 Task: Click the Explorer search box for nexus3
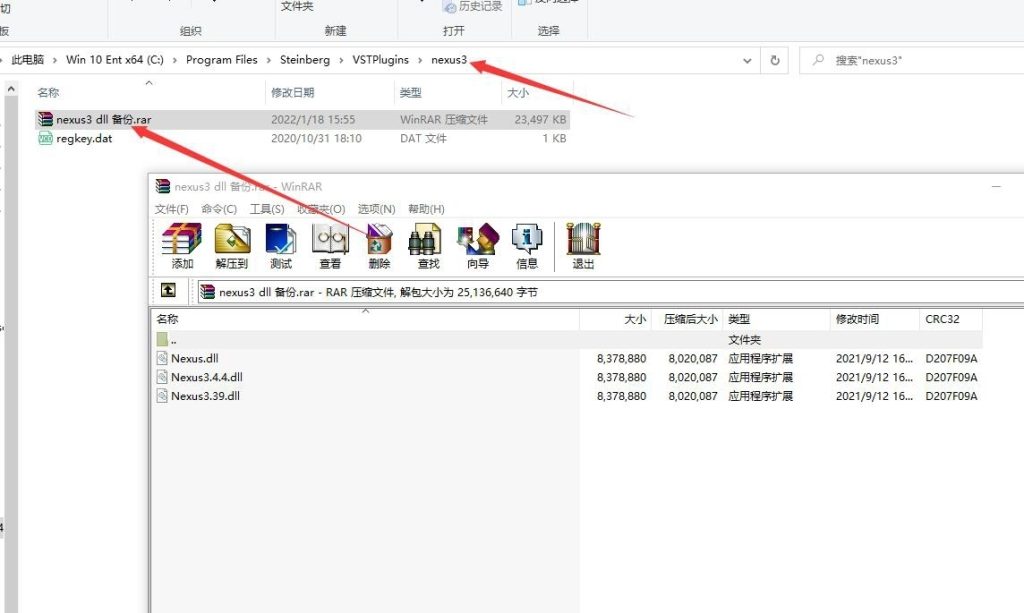912,61
